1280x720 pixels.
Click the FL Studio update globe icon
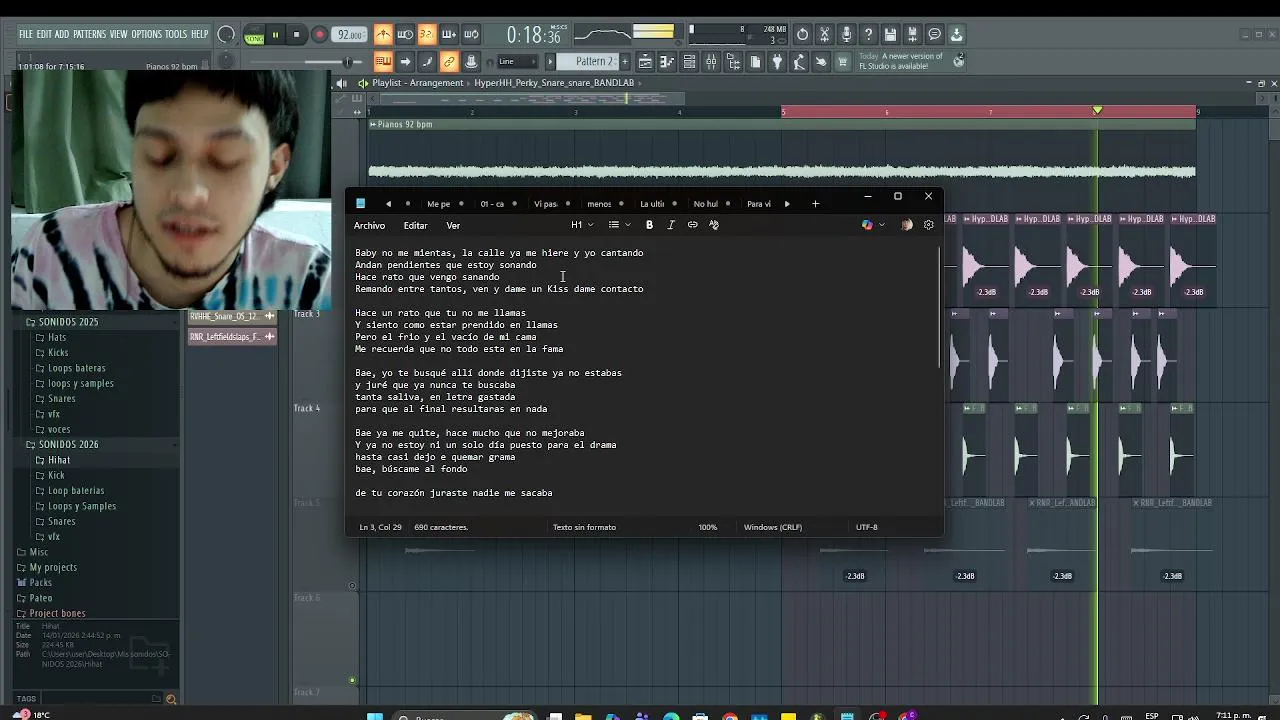click(x=958, y=61)
